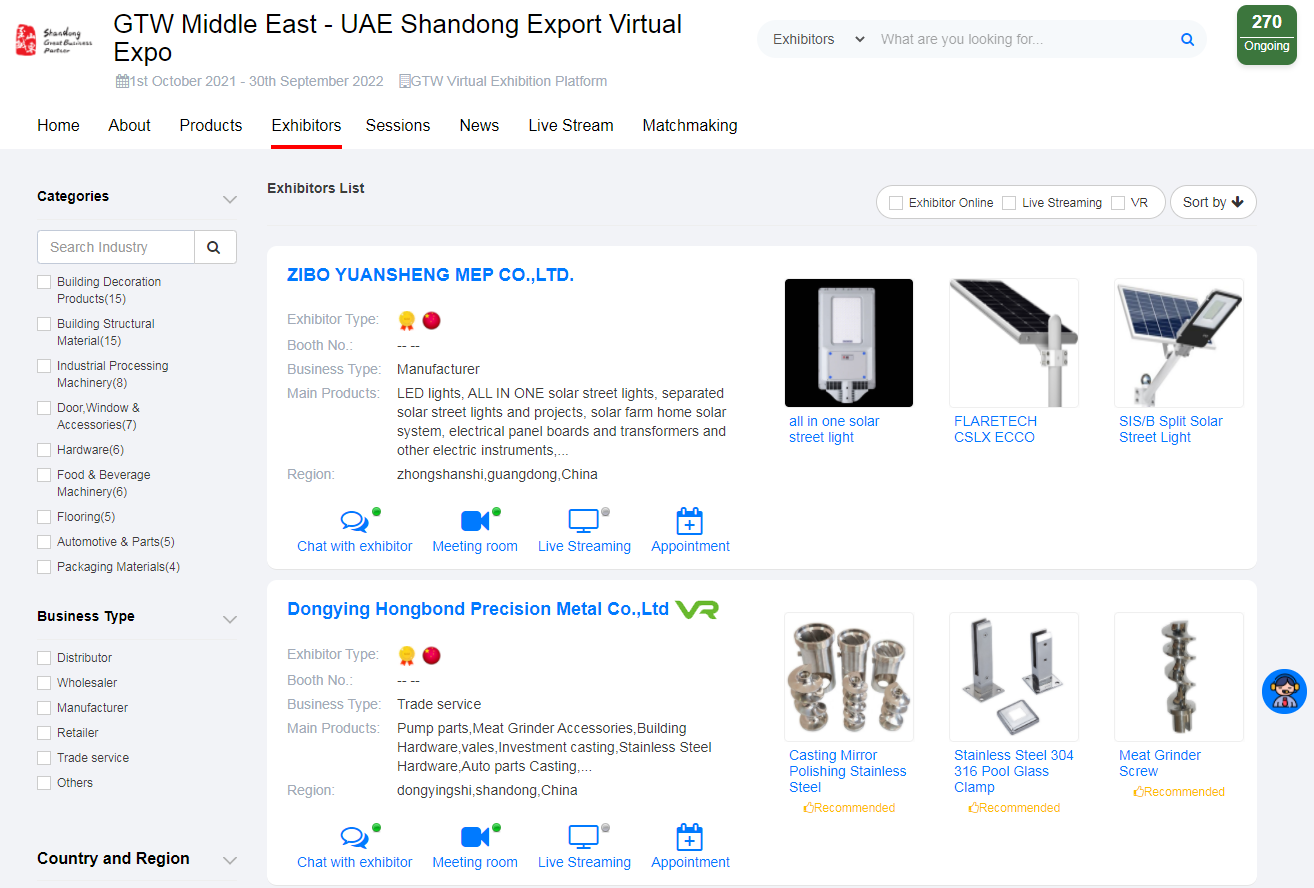Click China flag icon in Dongying Hongbond exhibitor type
The image size is (1314, 888).
click(x=431, y=655)
